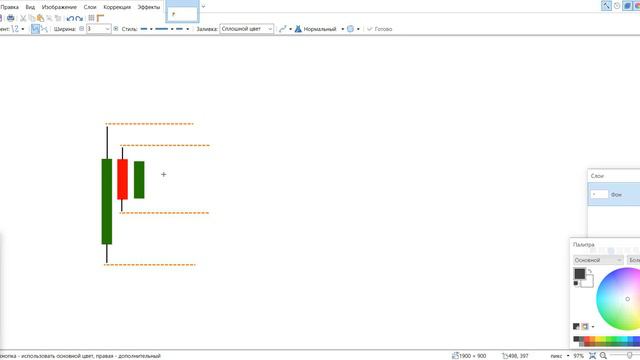This screenshot has height=360, width=640.
Task: Toggle the rulers icon
Action: (100, 18)
